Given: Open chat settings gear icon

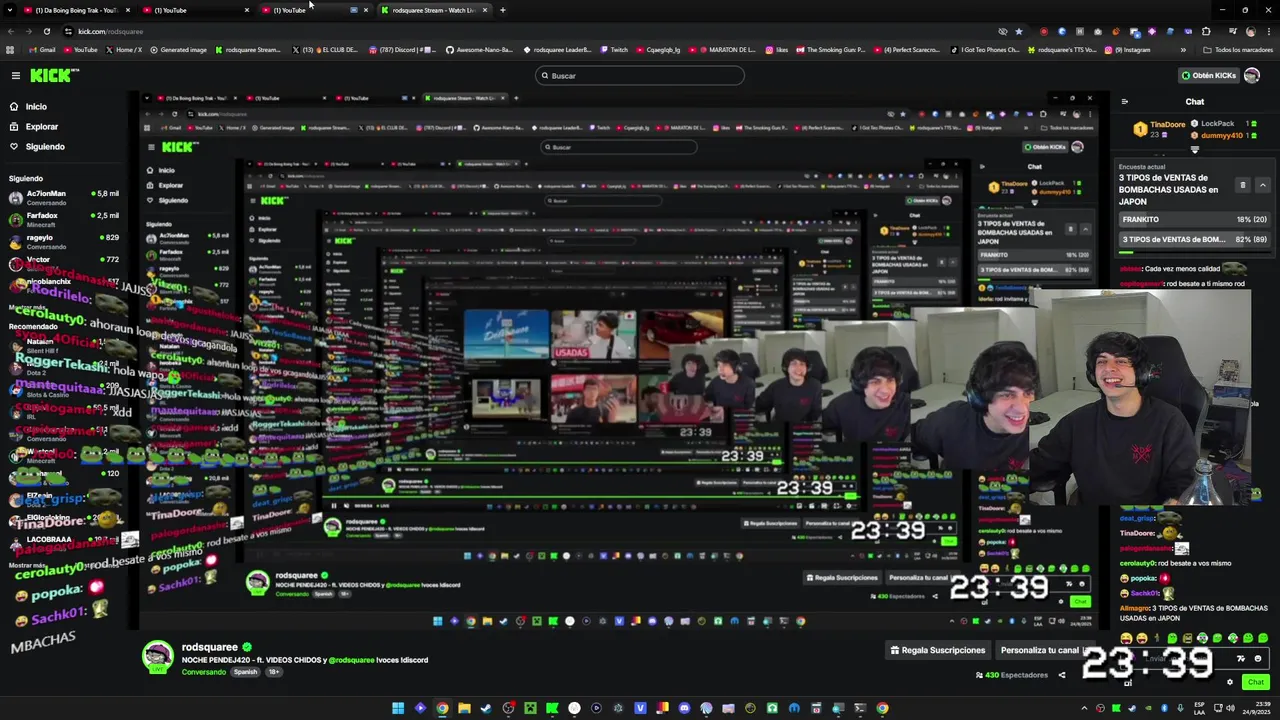Looking at the screenshot, I should [1230, 682].
